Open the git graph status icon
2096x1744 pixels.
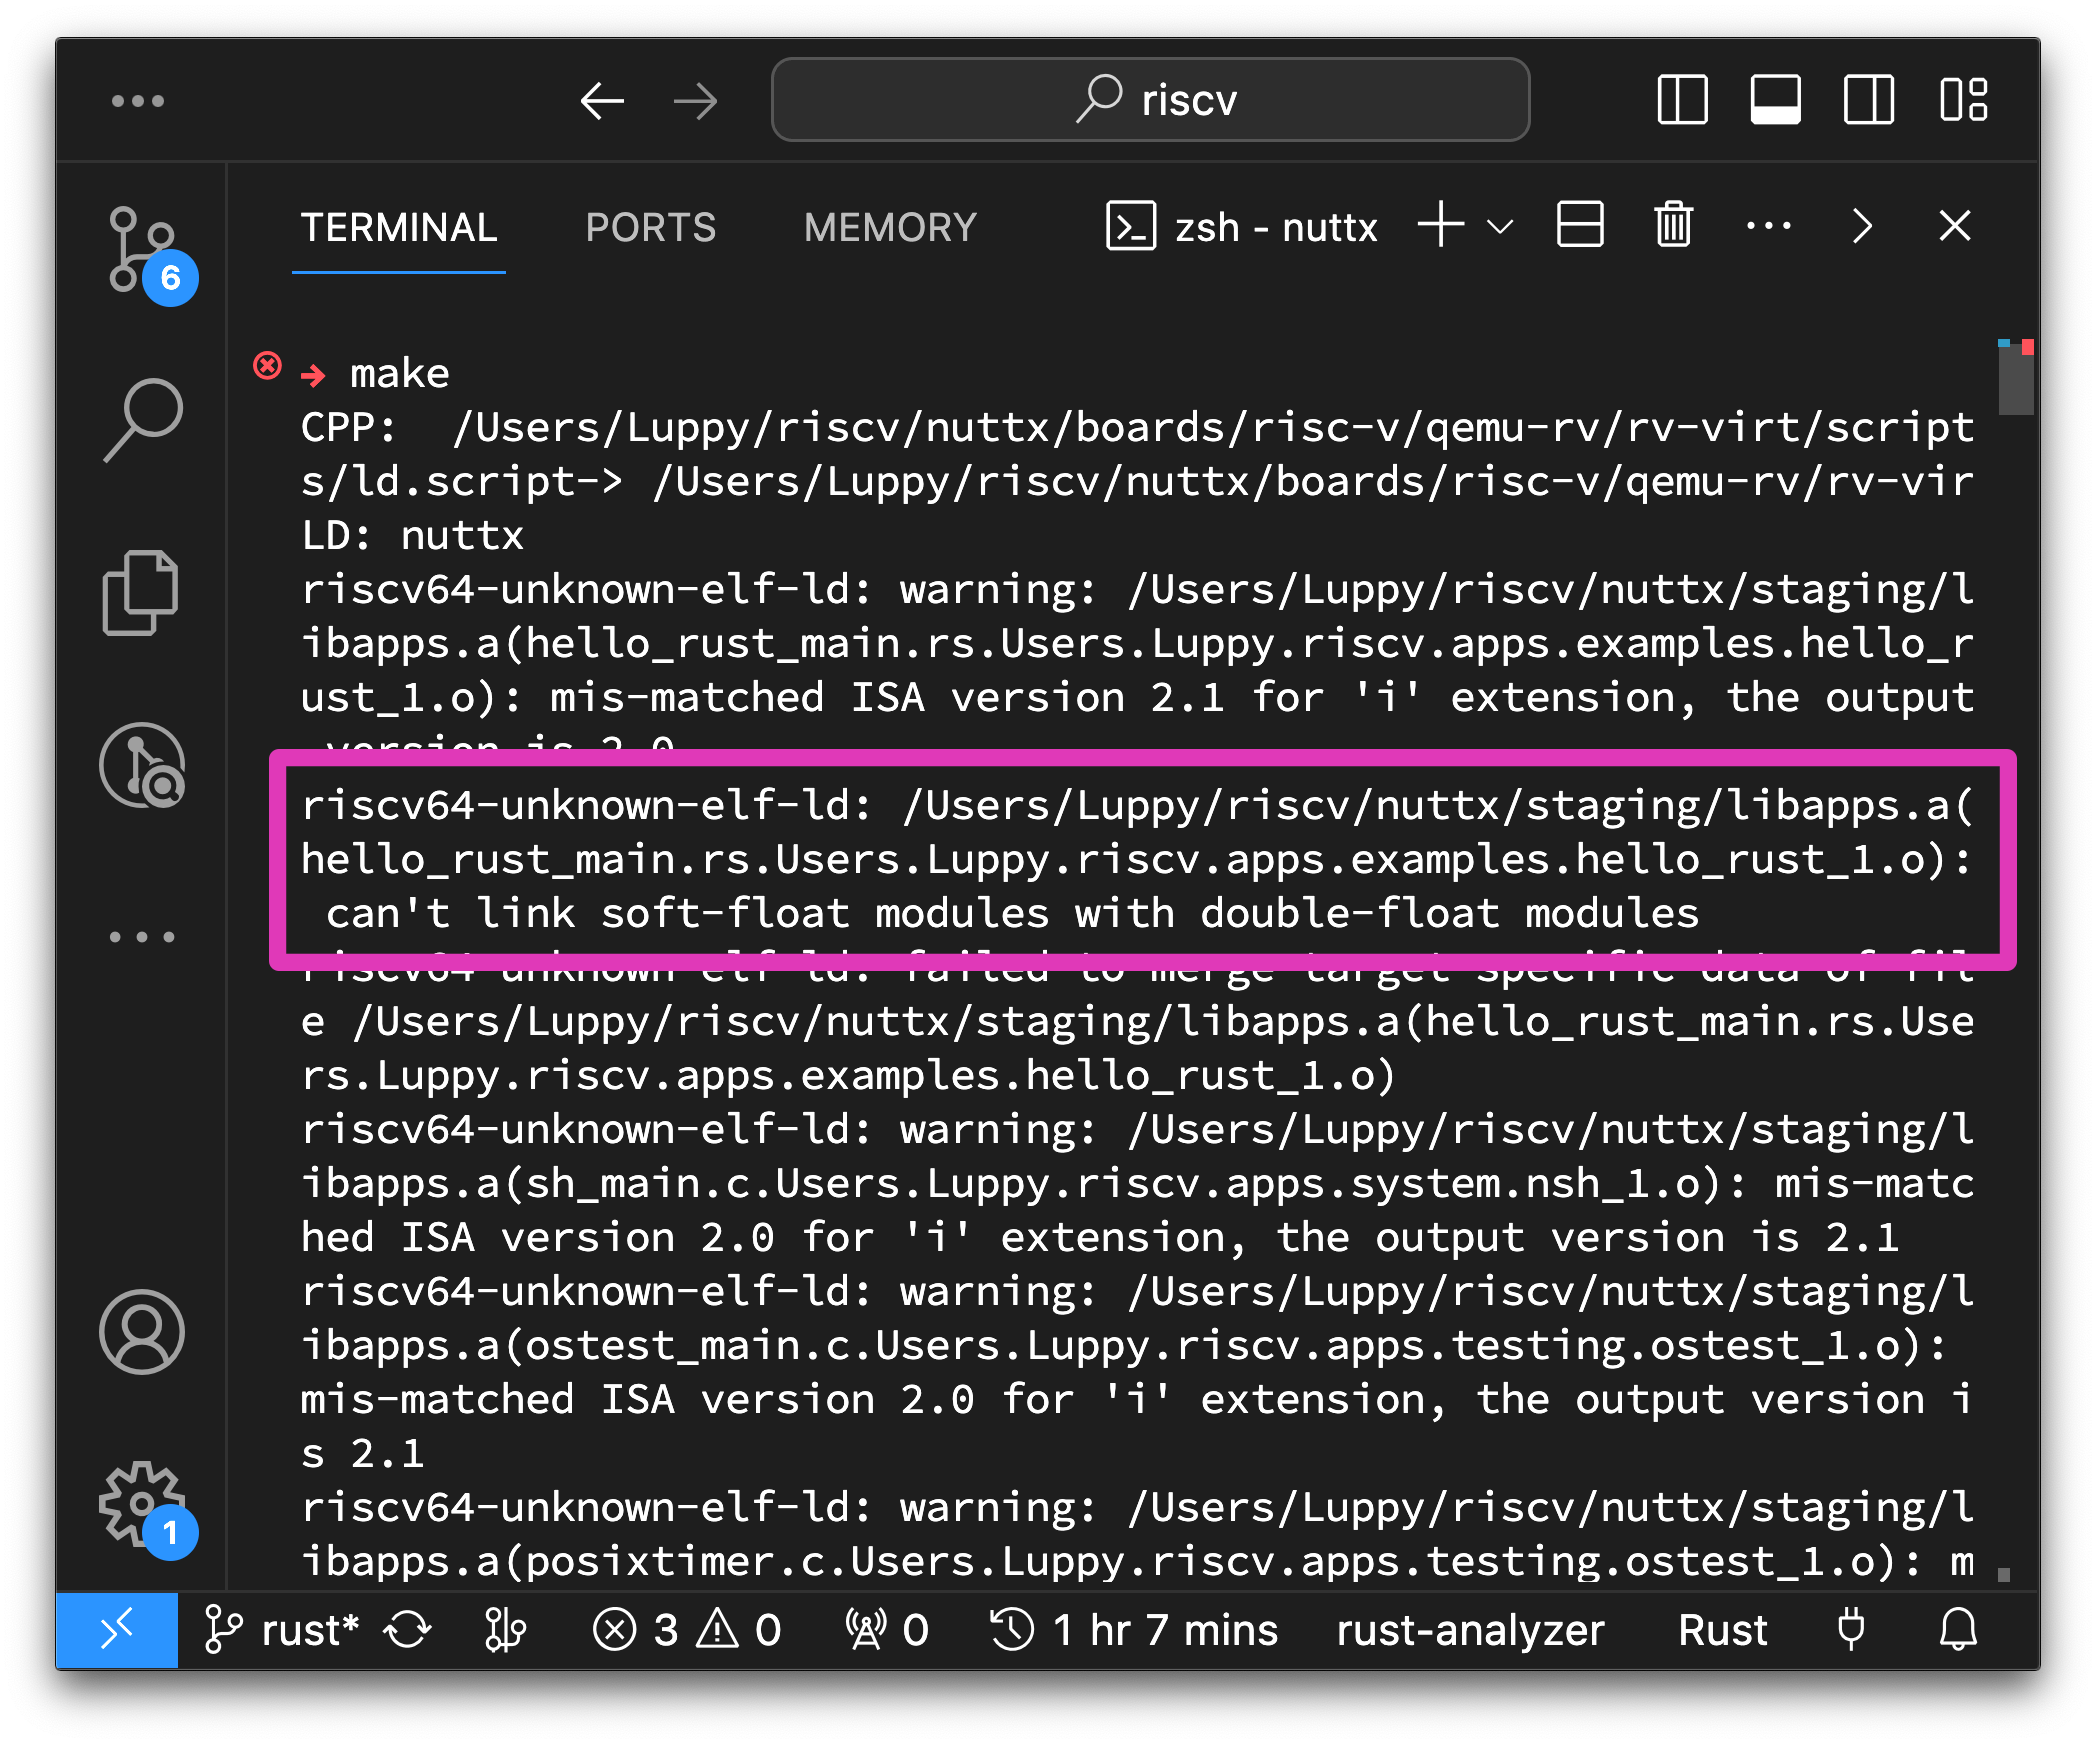pos(505,1630)
